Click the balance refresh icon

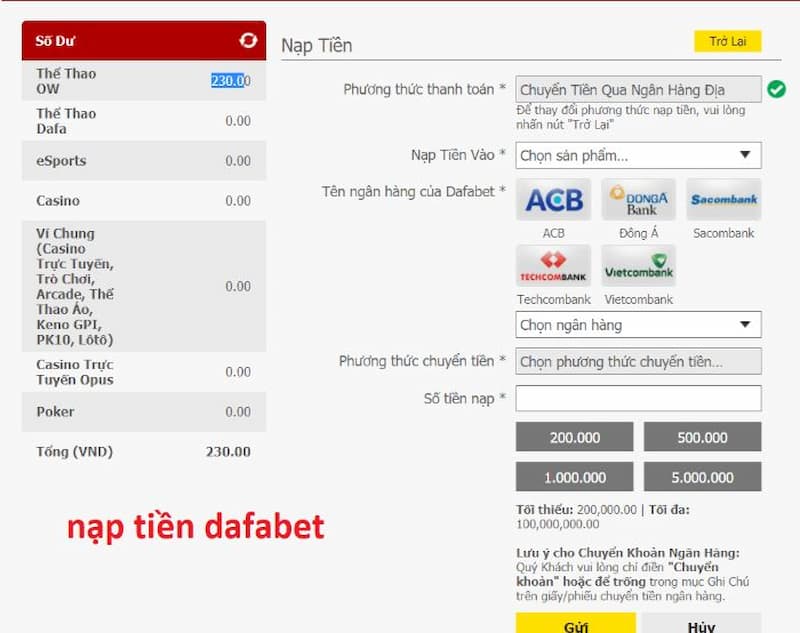[x=248, y=41]
